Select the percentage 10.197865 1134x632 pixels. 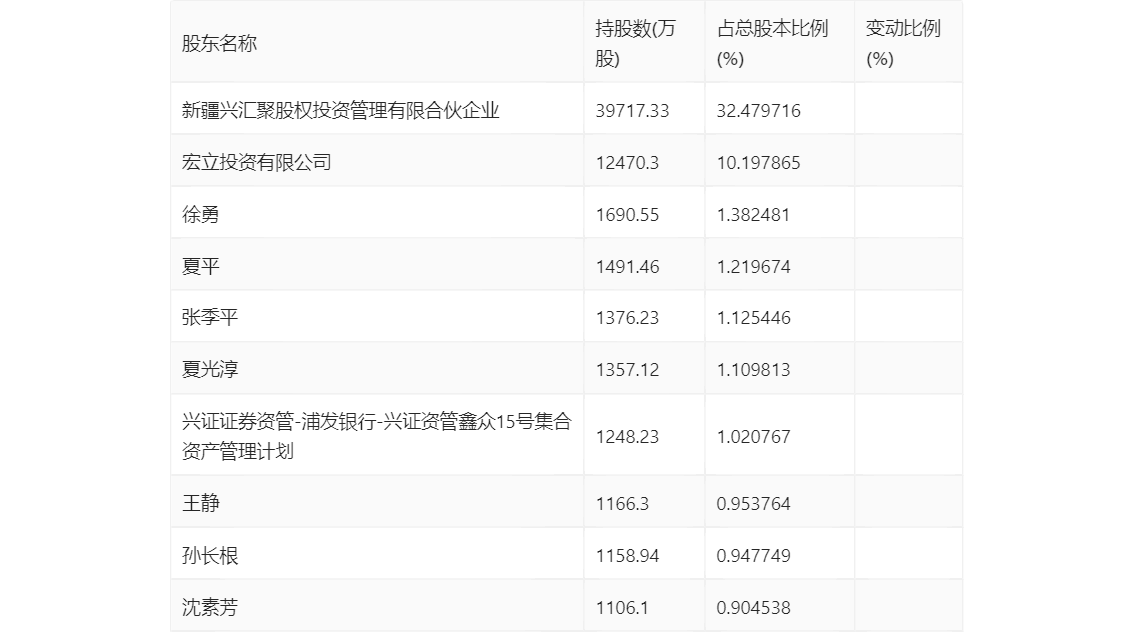[x=759, y=163]
